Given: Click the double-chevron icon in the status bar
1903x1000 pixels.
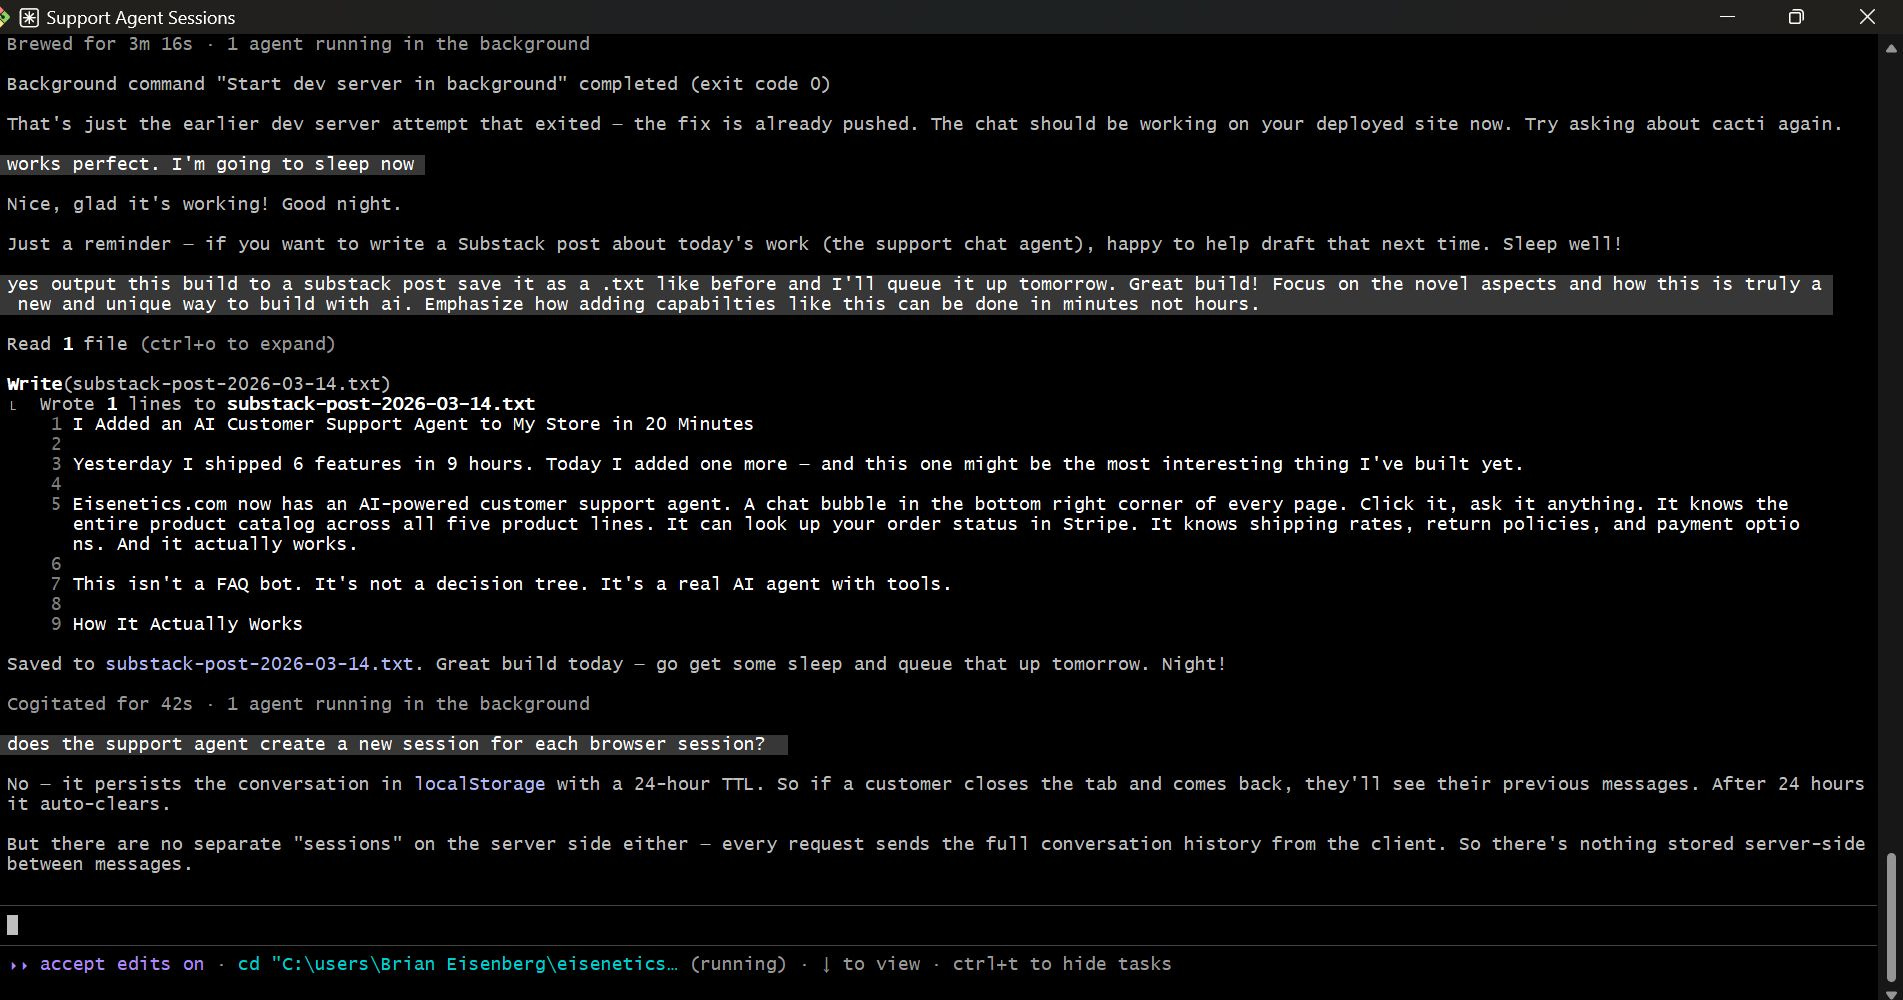Looking at the screenshot, I should [18, 964].
